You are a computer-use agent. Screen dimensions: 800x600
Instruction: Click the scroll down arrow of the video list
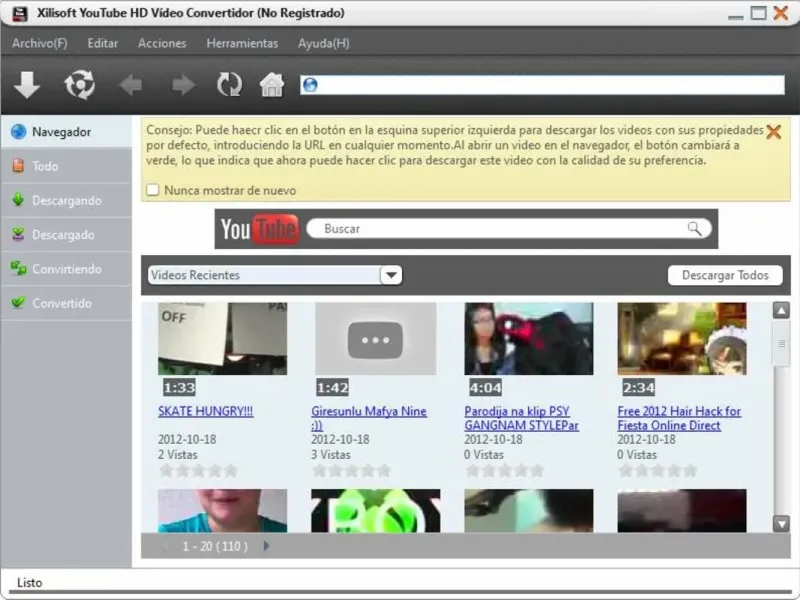point(781,523)
